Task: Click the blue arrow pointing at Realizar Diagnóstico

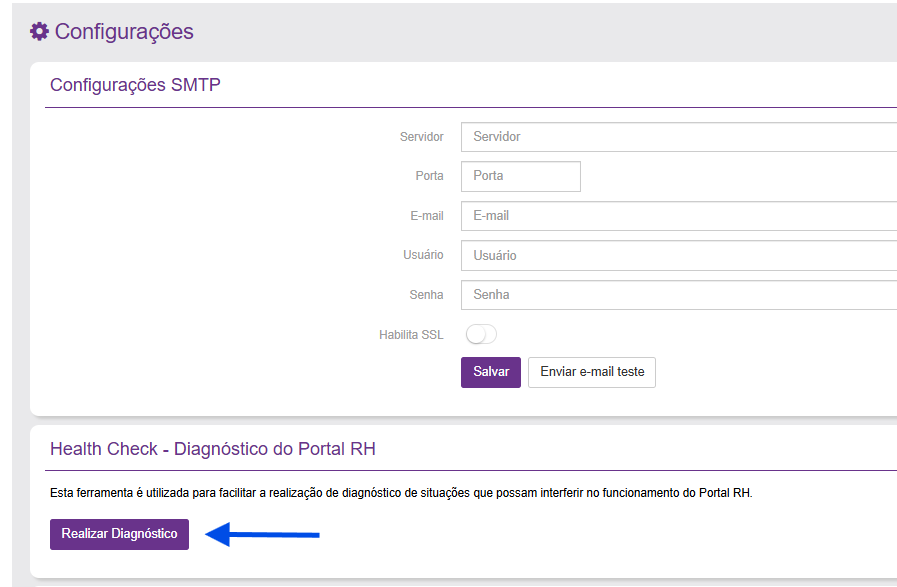Action: (x=262, y=535)
